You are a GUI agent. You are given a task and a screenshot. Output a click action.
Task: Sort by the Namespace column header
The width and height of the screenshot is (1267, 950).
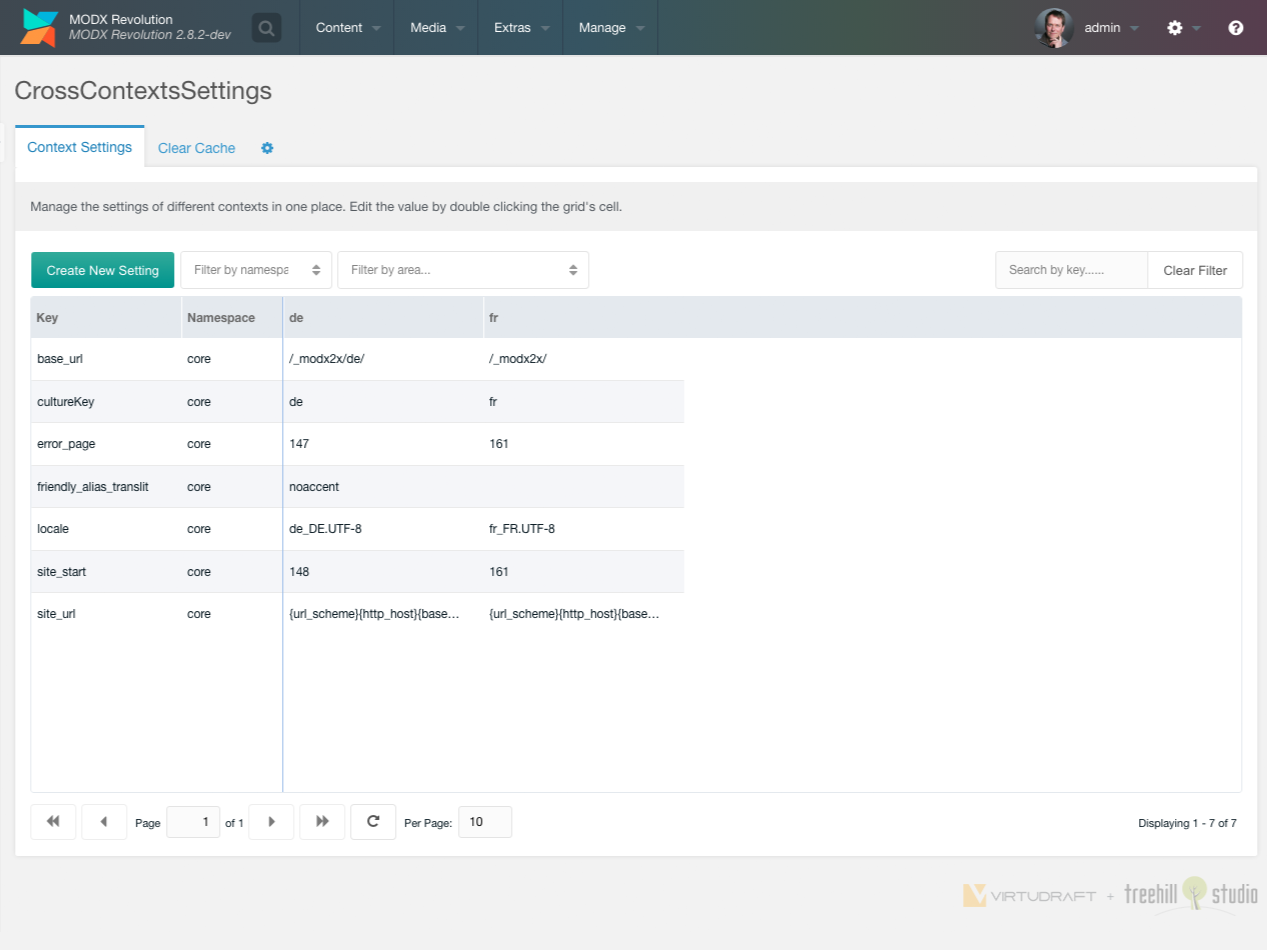point(232,318)
